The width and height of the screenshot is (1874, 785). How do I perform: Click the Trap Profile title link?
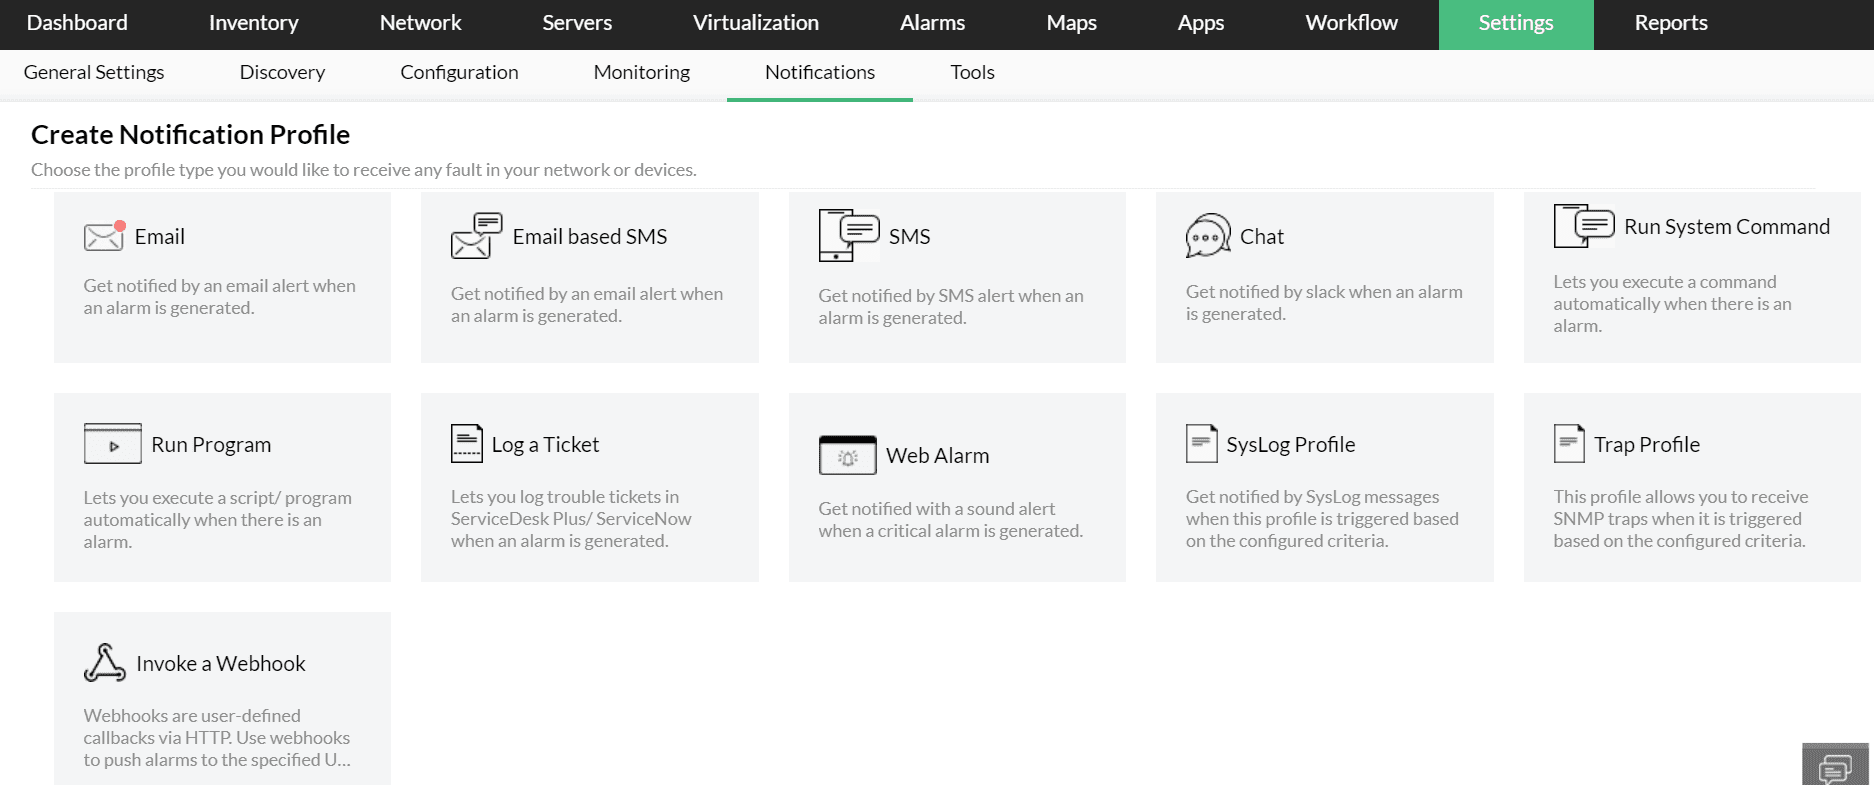pyautogui.click(x=1646, y=445)
